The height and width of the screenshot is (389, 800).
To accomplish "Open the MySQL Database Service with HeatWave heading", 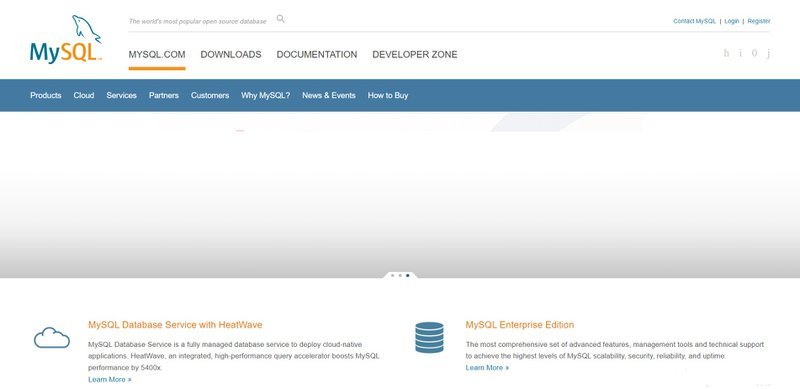I will 175,325.
